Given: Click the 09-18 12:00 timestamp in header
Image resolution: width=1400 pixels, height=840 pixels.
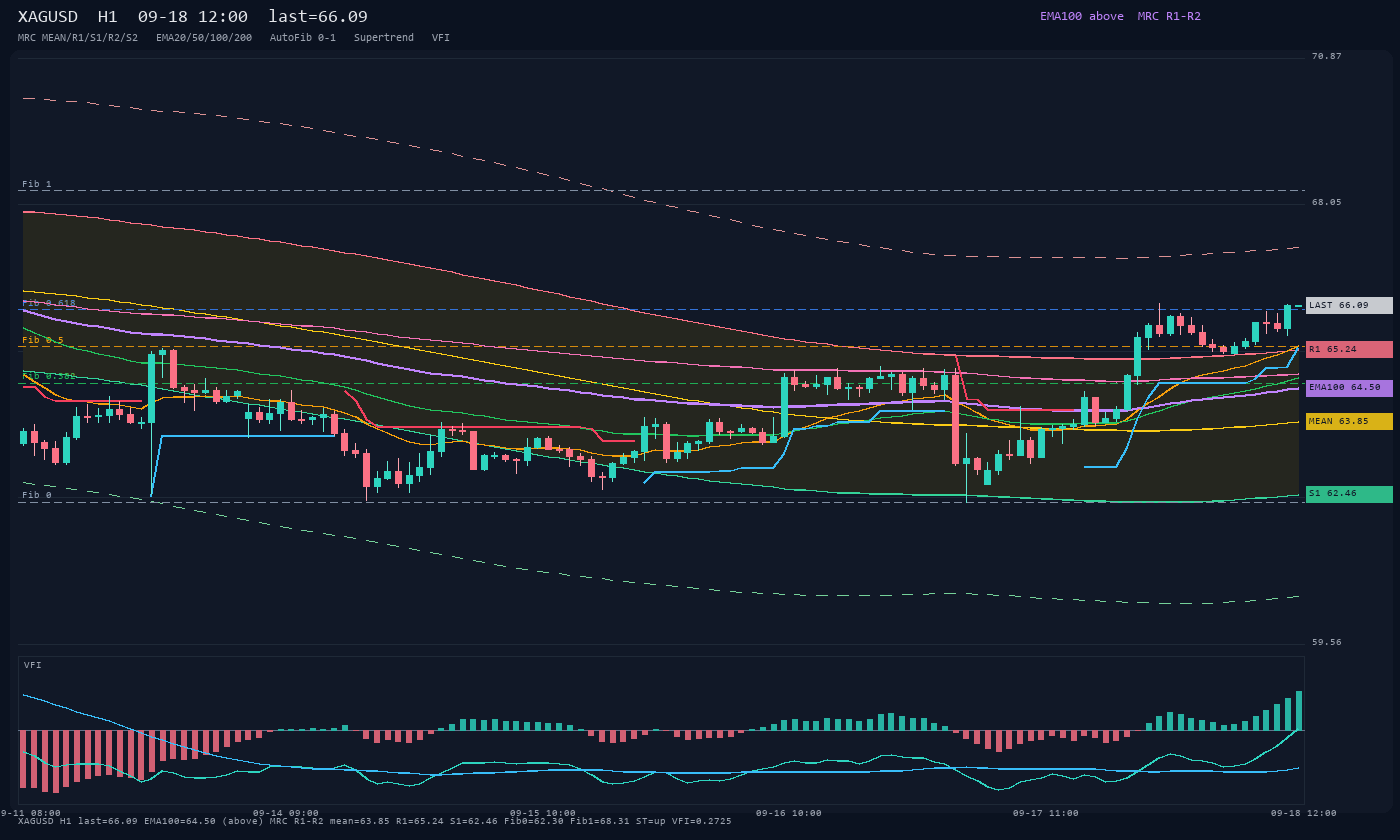Looking at the screenshot, I should [193, 17].
